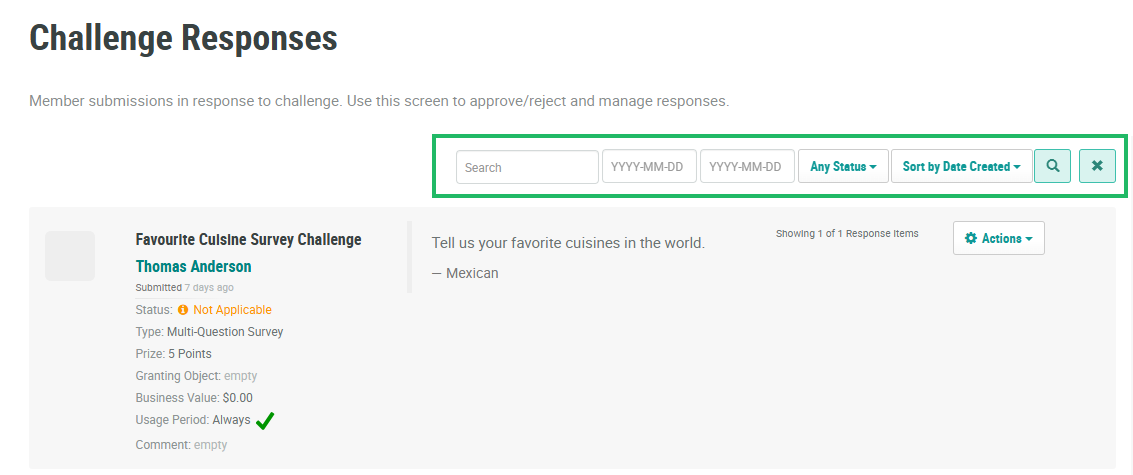Click the 'Tell us your favorite cuisines' question text
The width and height of the screenshot is (1133, 475).
pos(568,243)
